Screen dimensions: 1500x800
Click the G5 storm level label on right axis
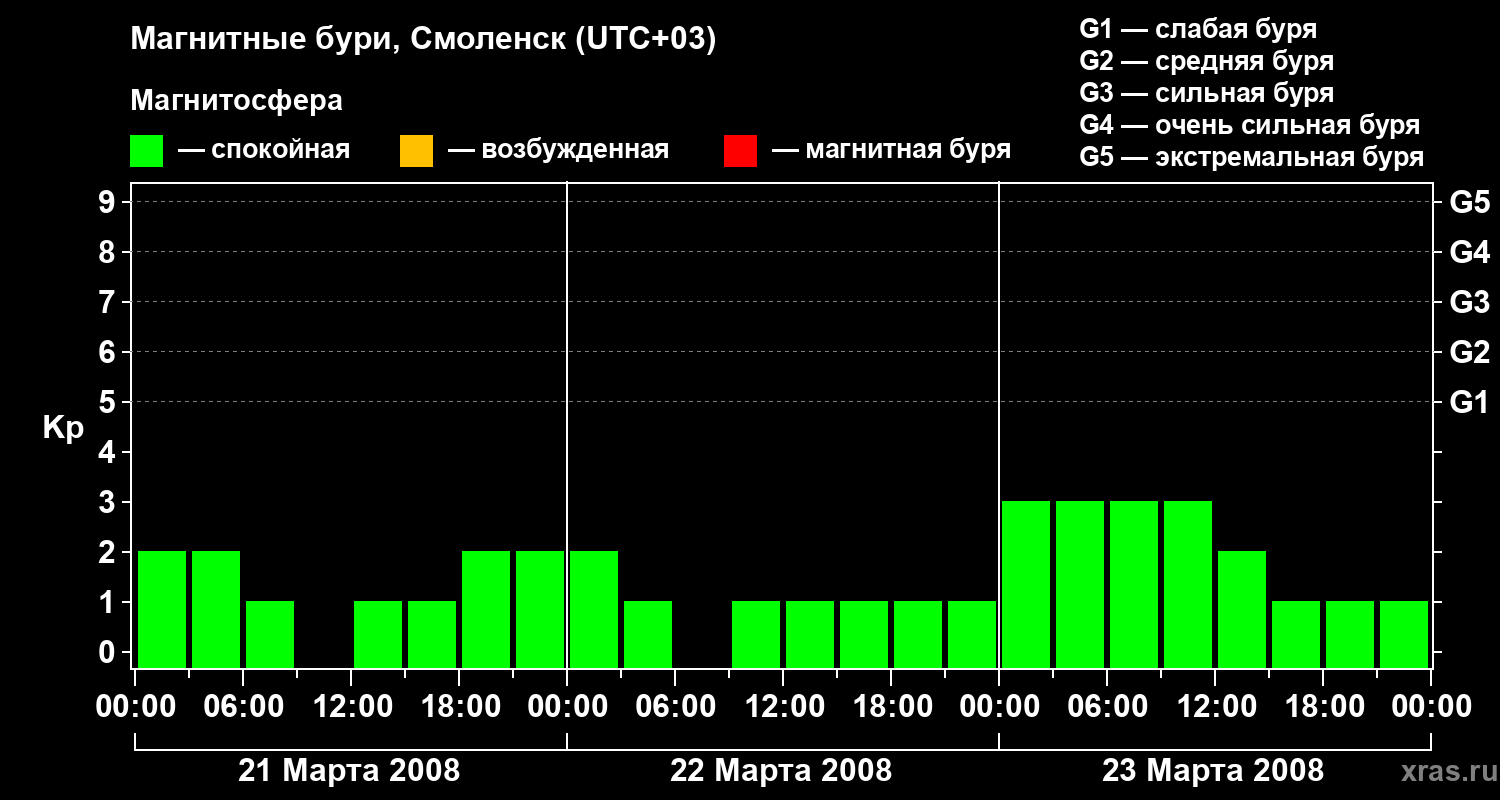coord(1469,202)
